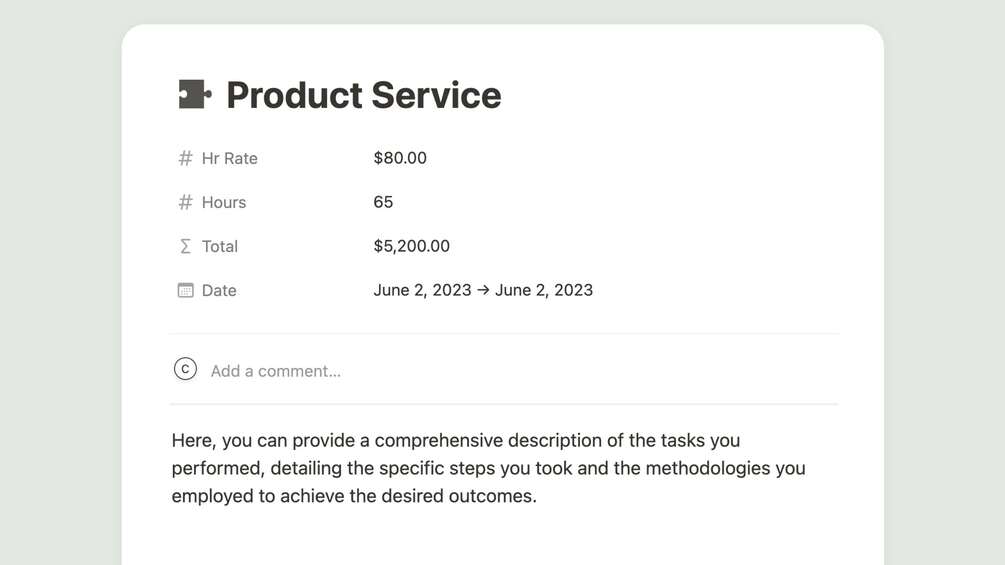Click the circular C user avatar
This screenshot has width=1005, height=565.
[185, 370]
